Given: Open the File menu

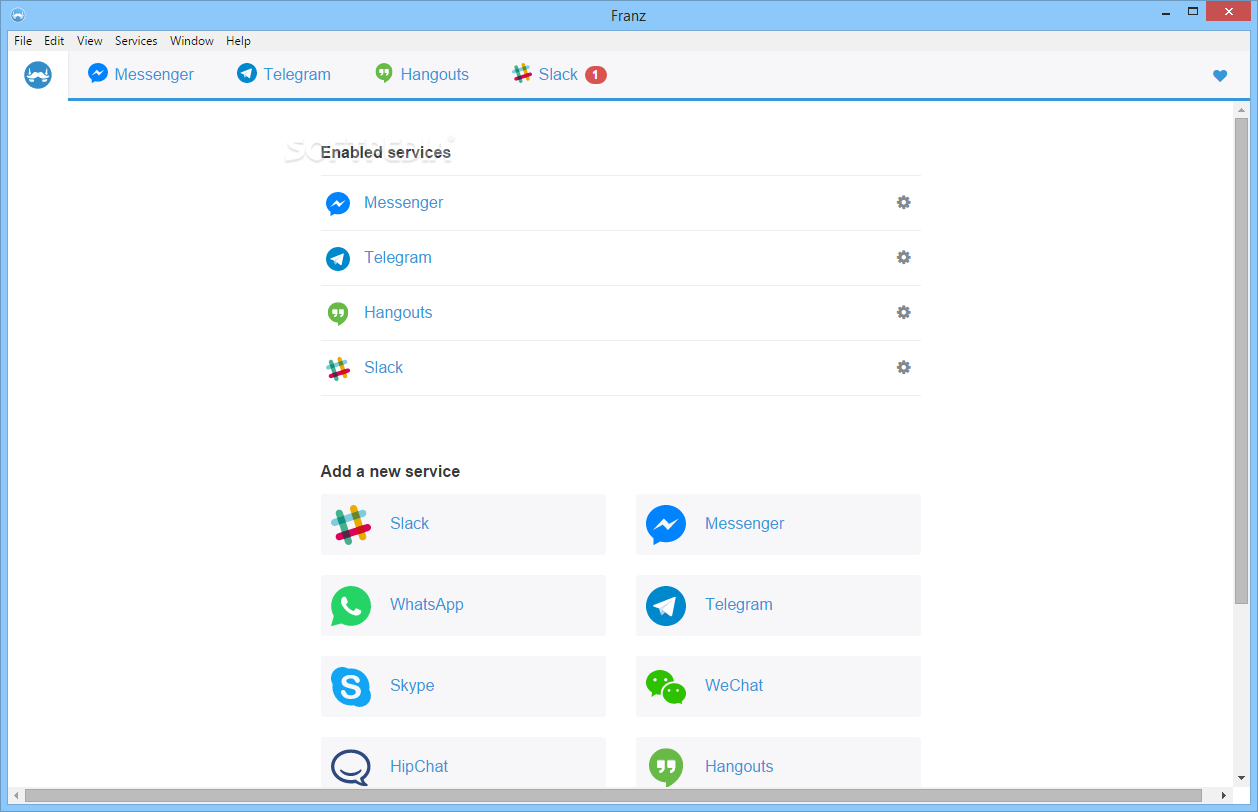Looking at the screenshot, I should coord(23,41).
